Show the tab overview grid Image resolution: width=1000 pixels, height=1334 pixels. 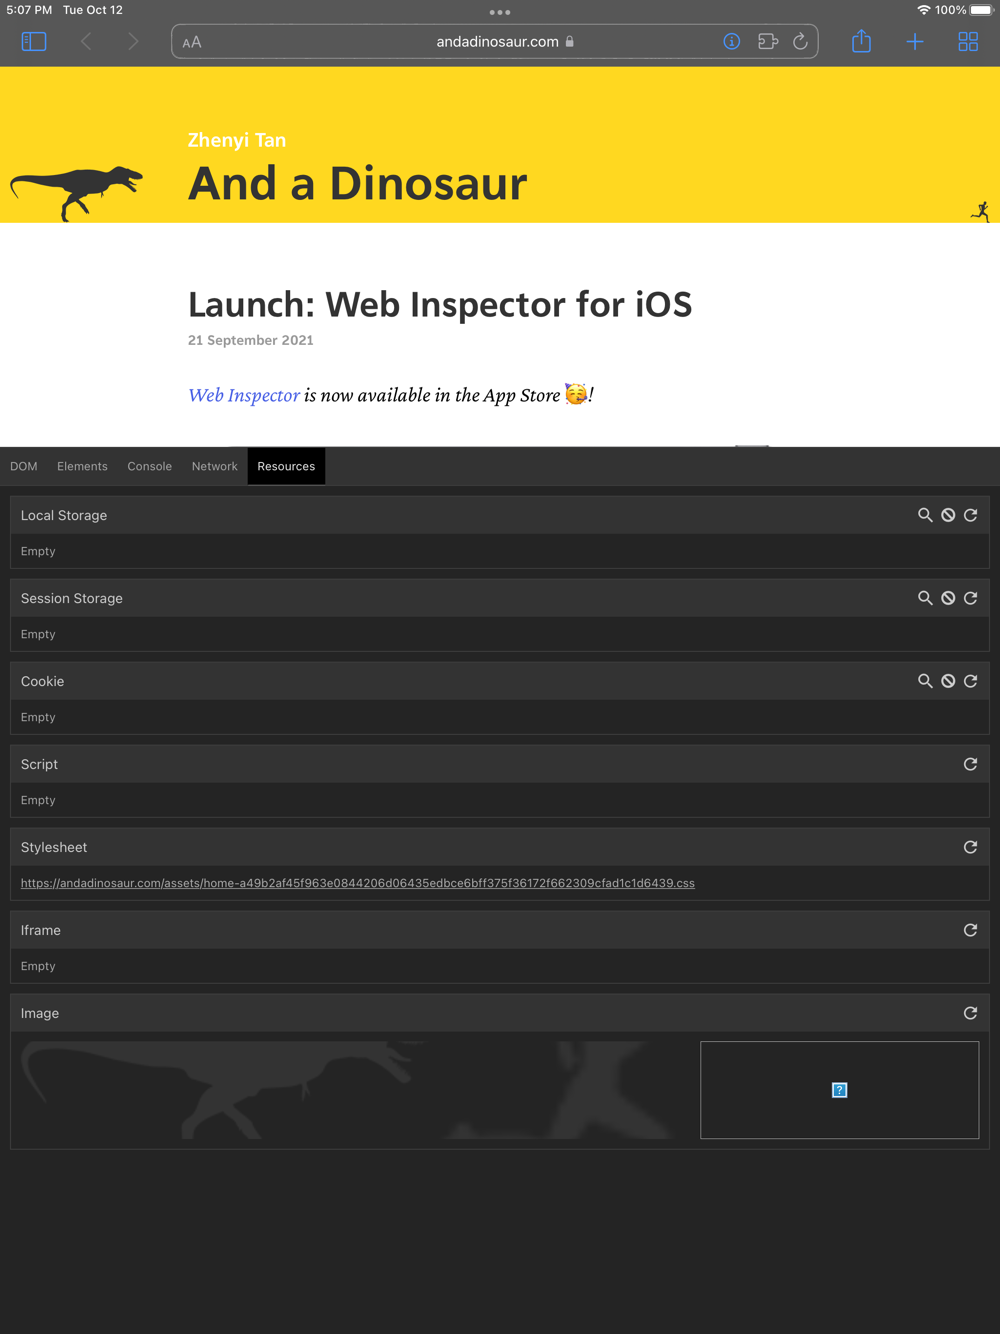pyautogui.click(x=968, y=42)
